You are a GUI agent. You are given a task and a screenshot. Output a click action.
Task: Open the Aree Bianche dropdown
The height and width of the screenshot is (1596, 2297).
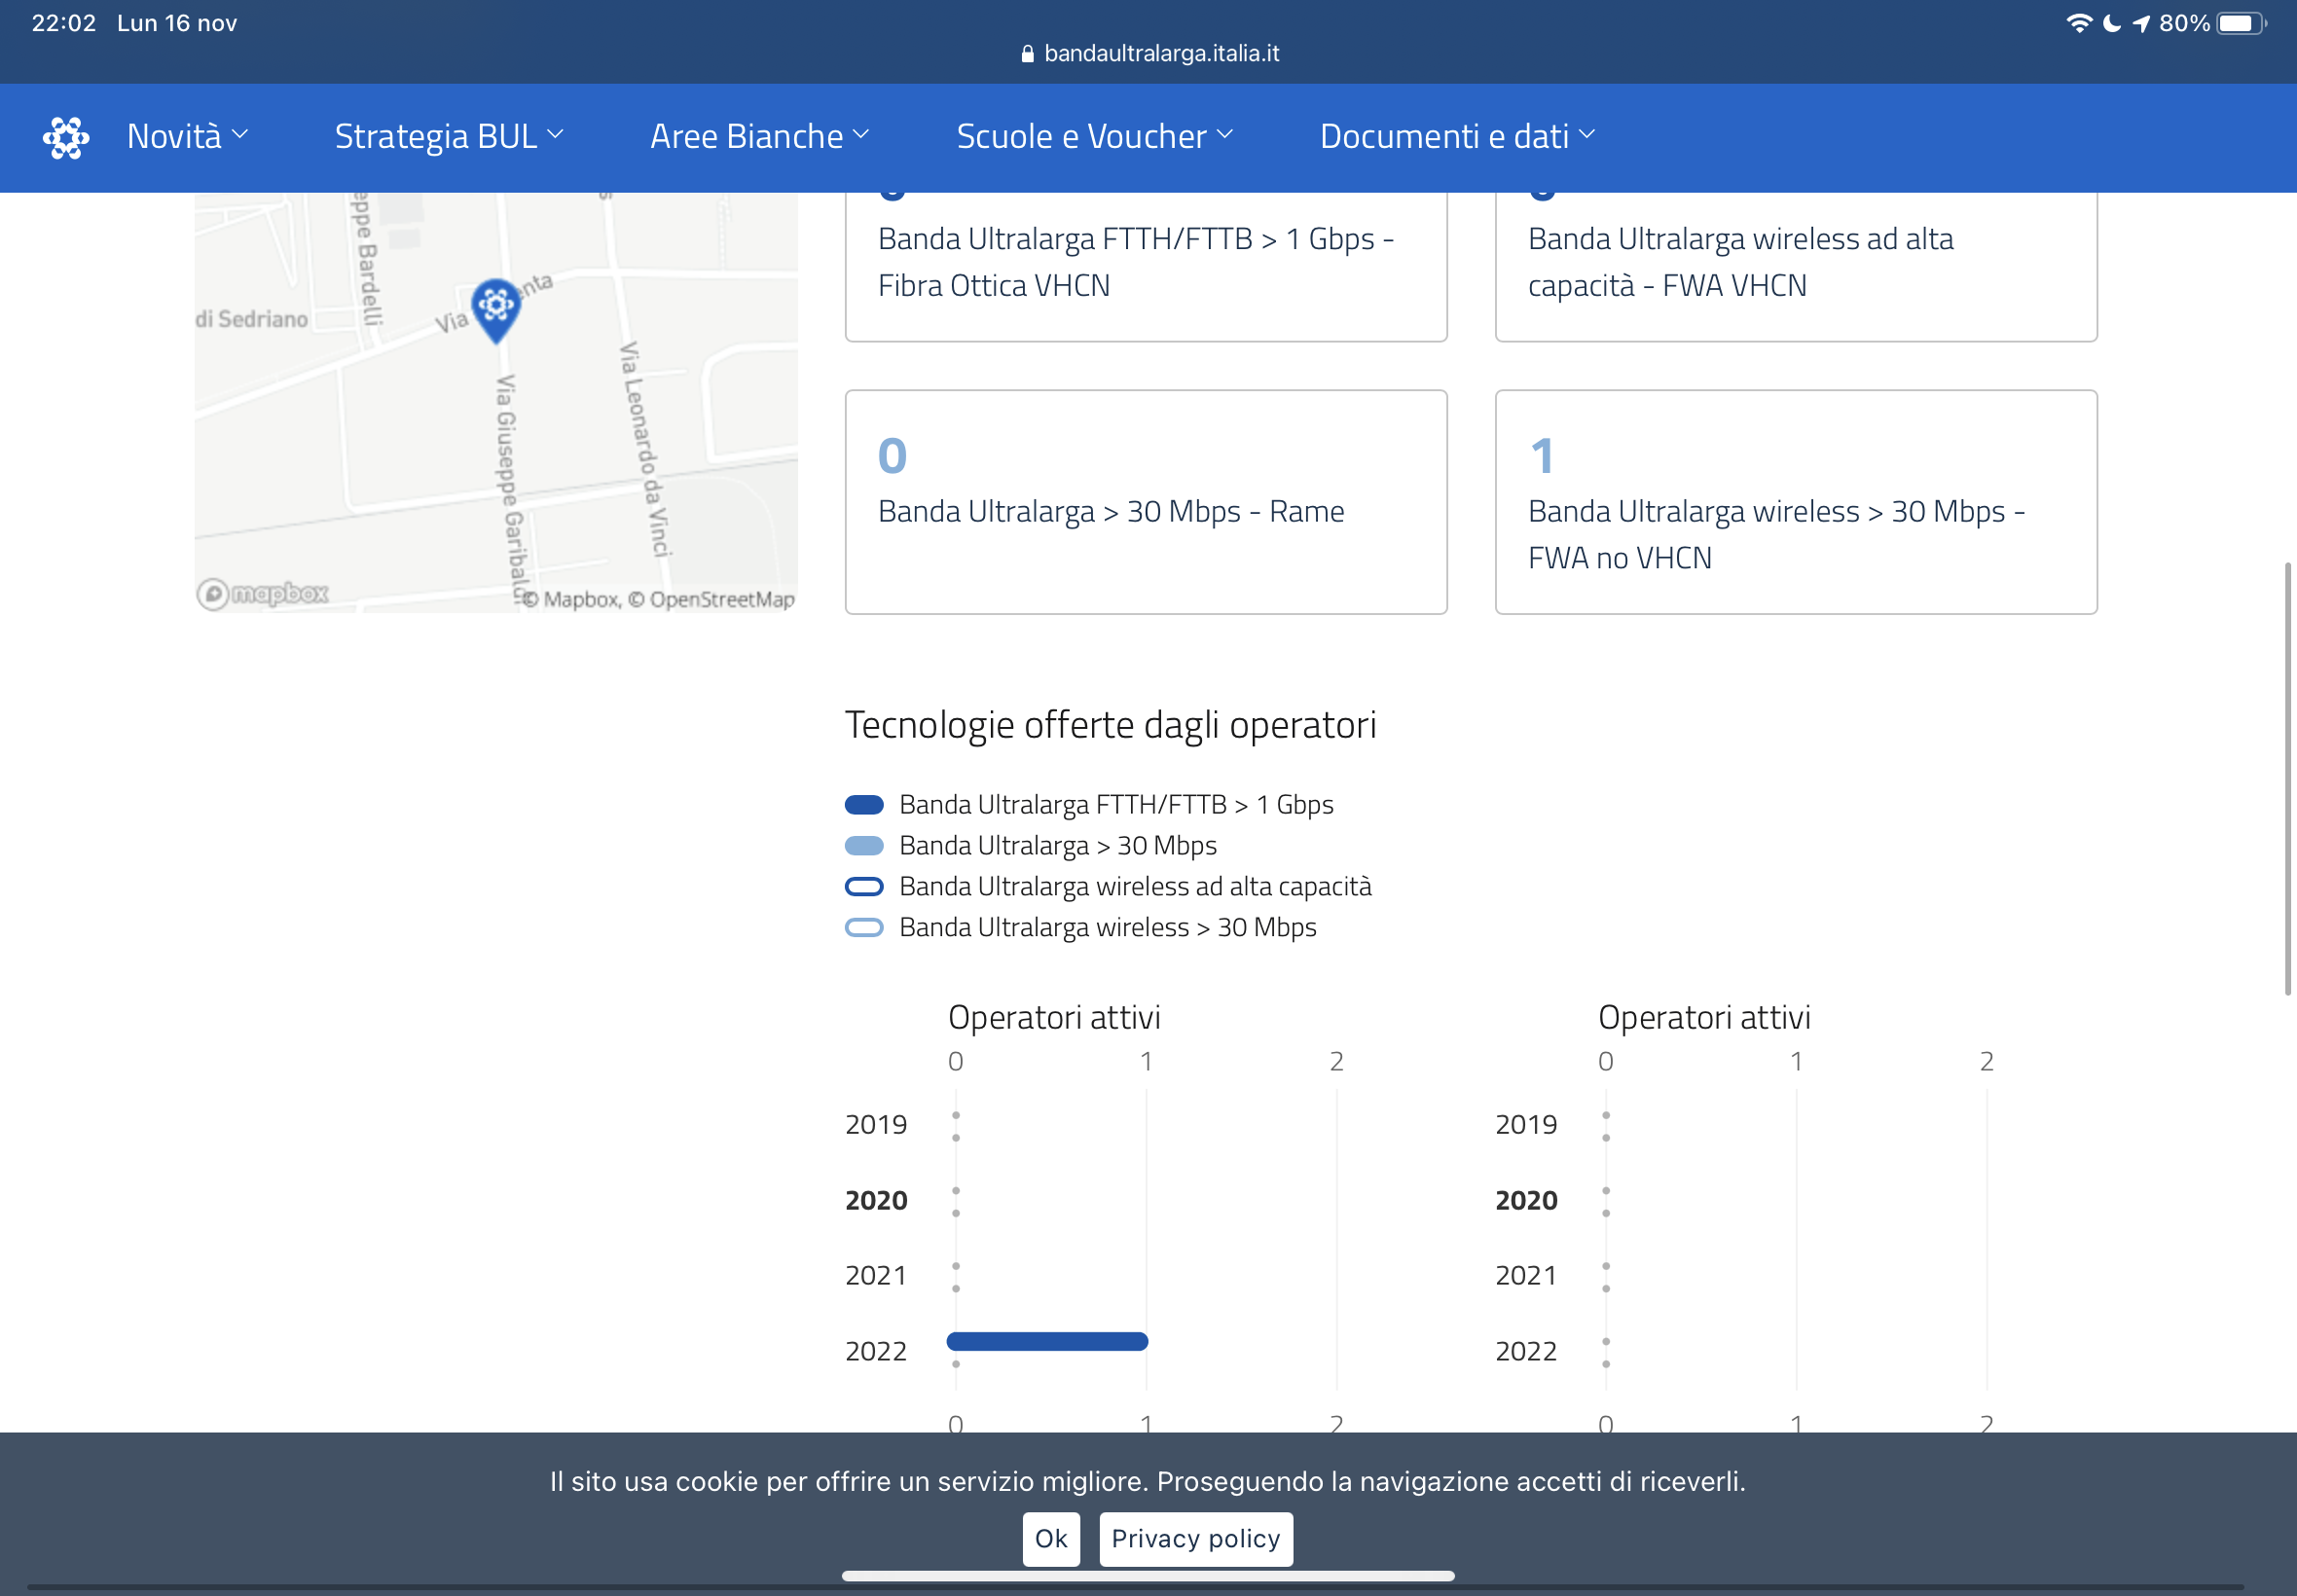(x=759, y=136)
